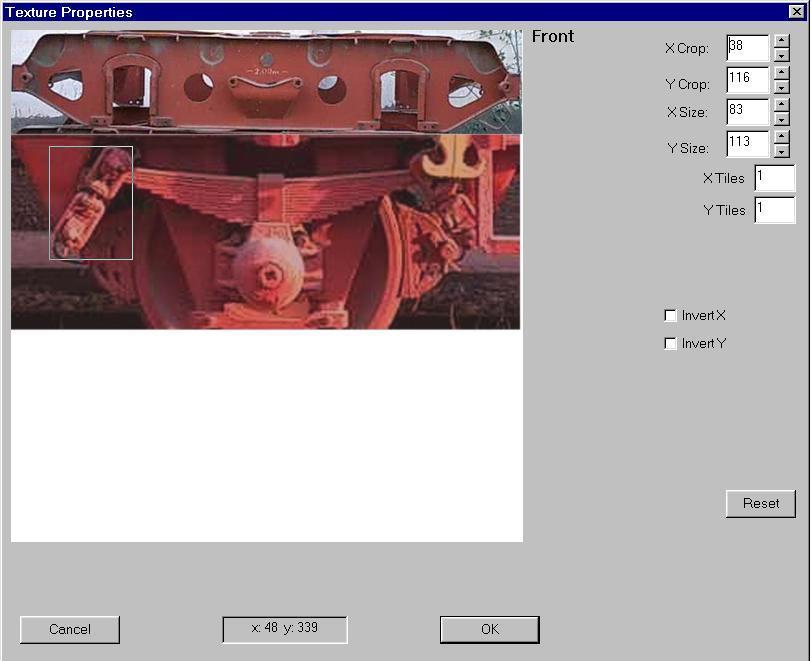Click the Cancel button
Image resolution: width=811 pixels, height=661 pixels.
pos(70,629)
